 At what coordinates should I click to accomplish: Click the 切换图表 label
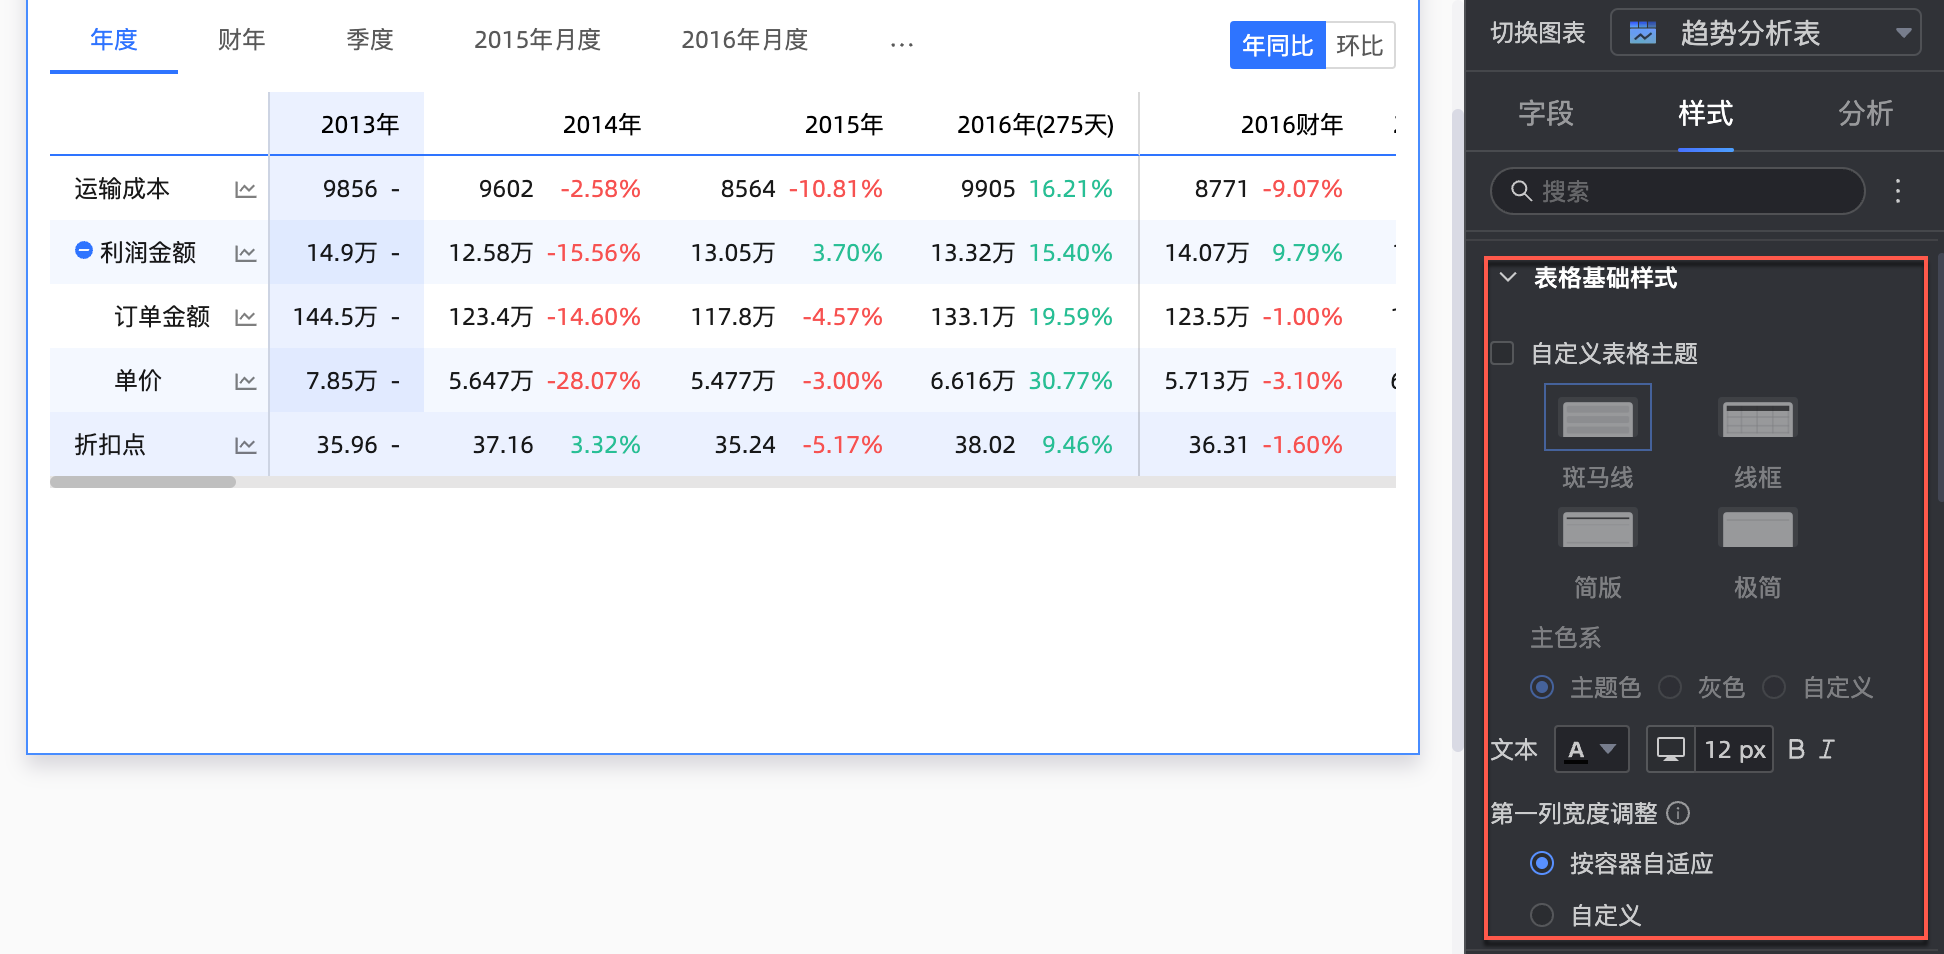point(1538,33)
